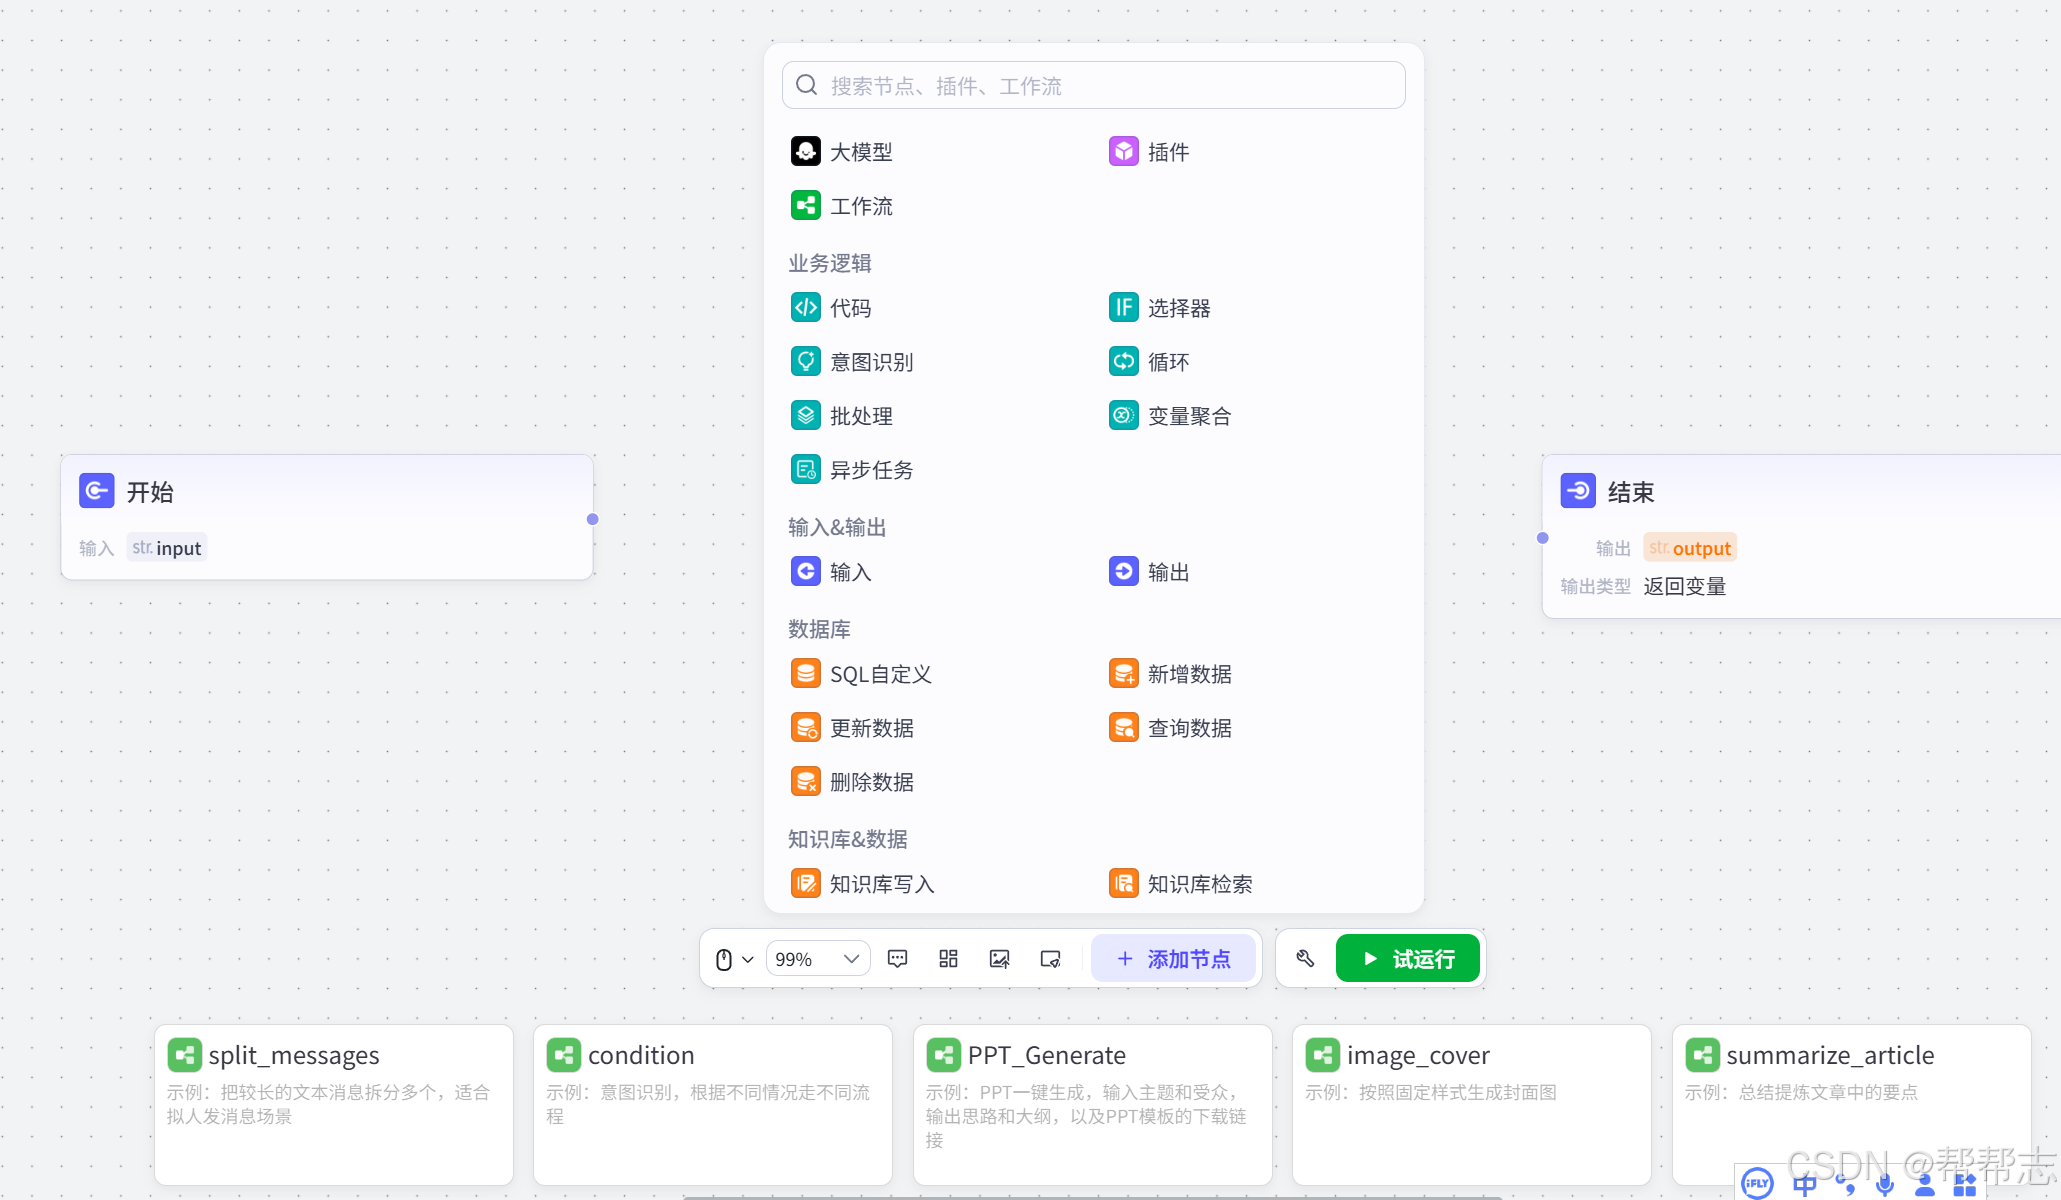Focus the node search input field

1094,85
